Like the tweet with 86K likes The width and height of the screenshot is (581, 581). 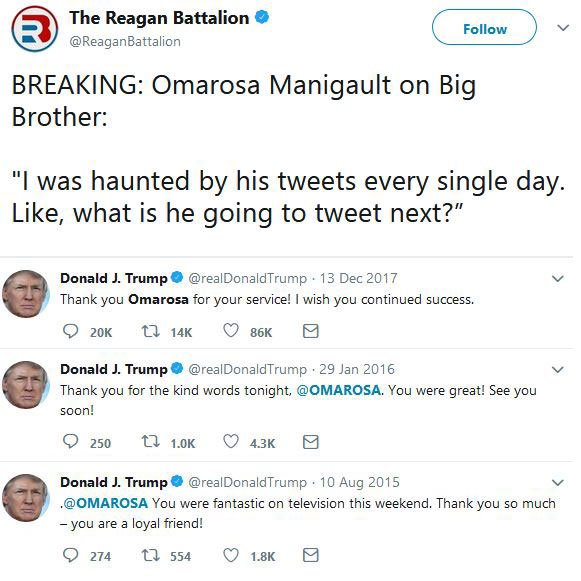231,331
